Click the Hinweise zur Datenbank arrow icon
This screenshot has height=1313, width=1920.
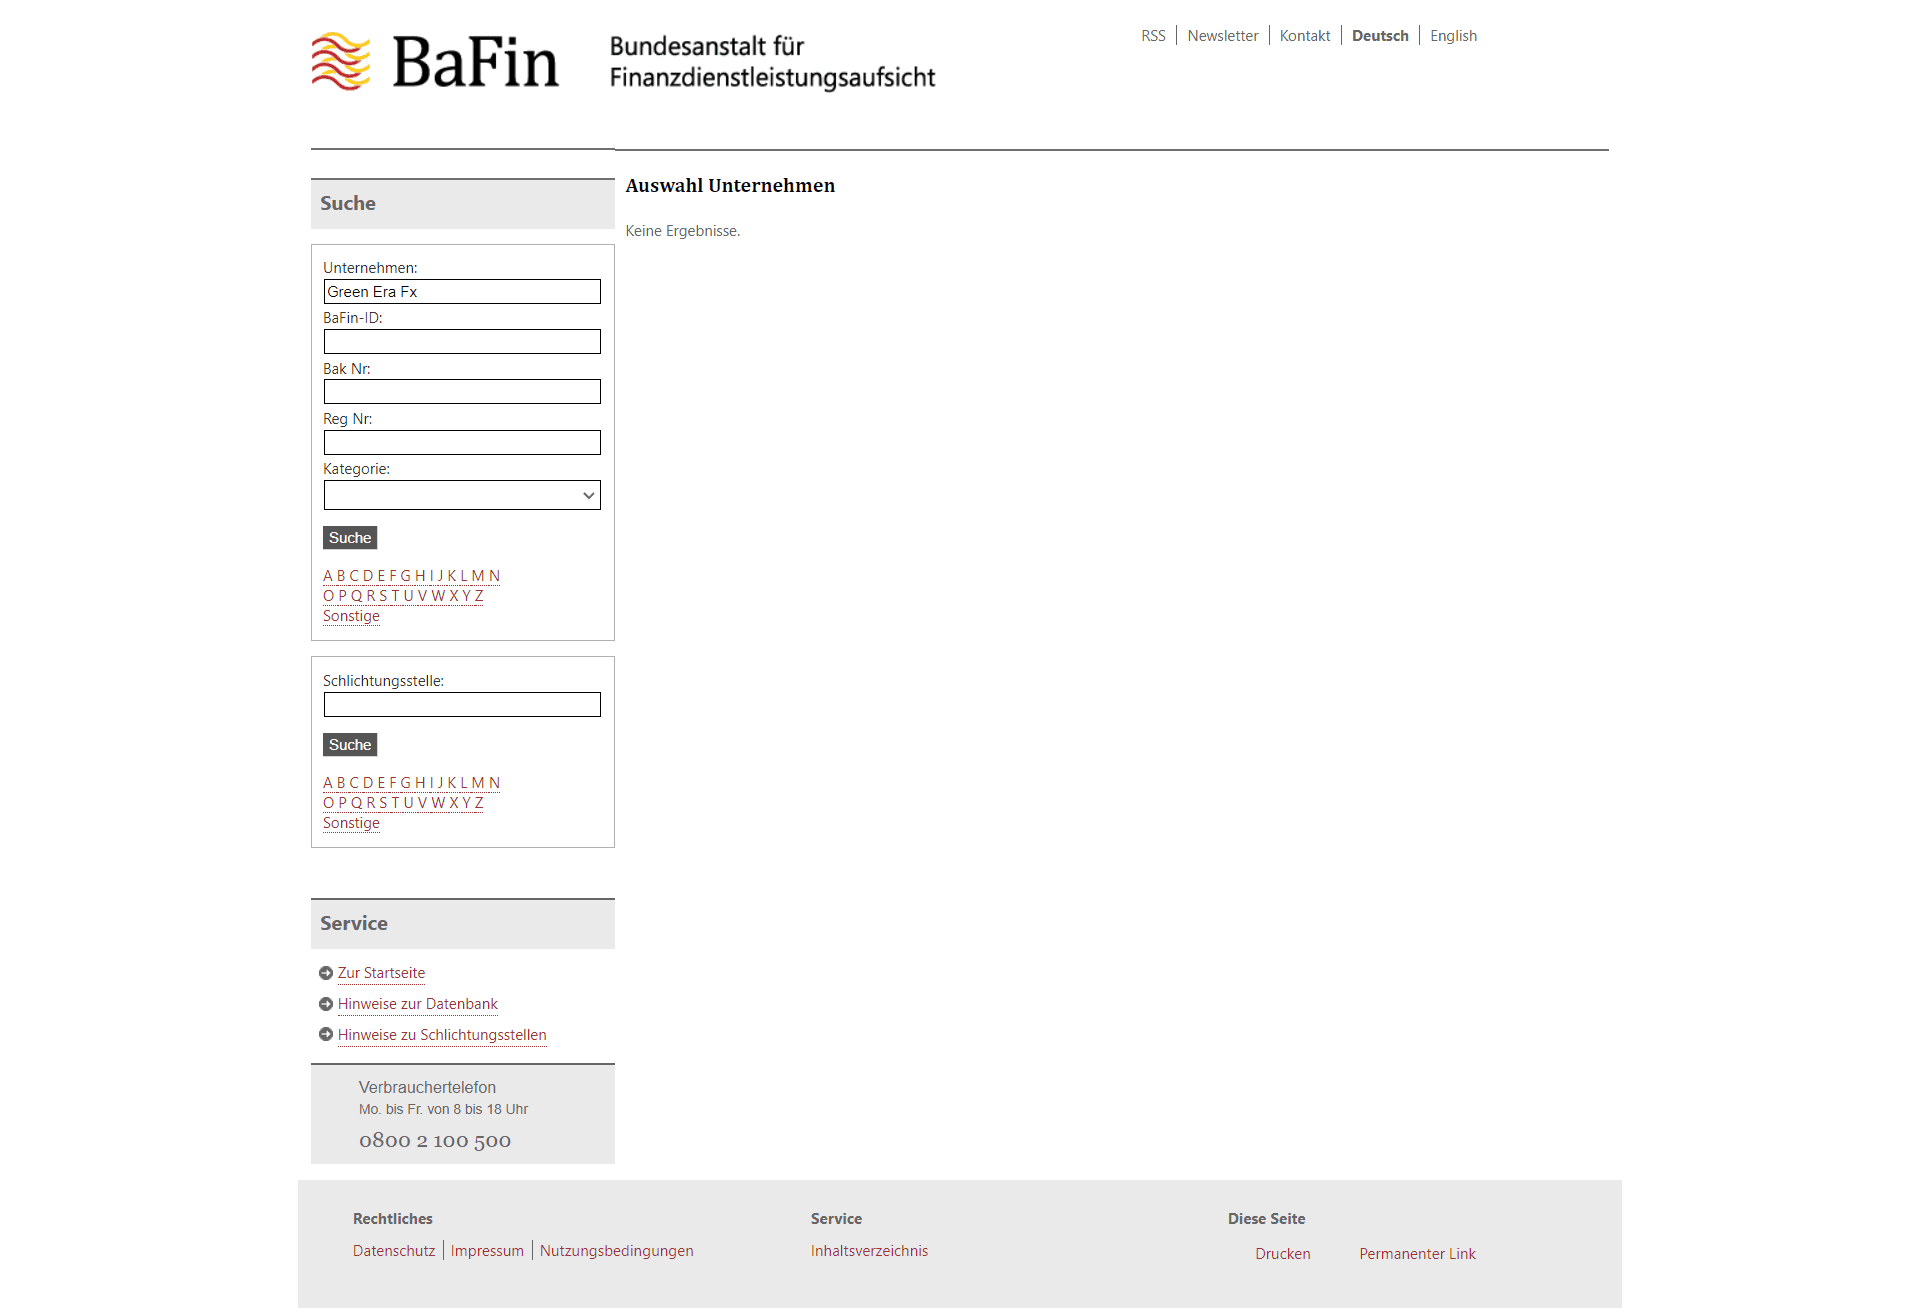(x=327, y=1002)
